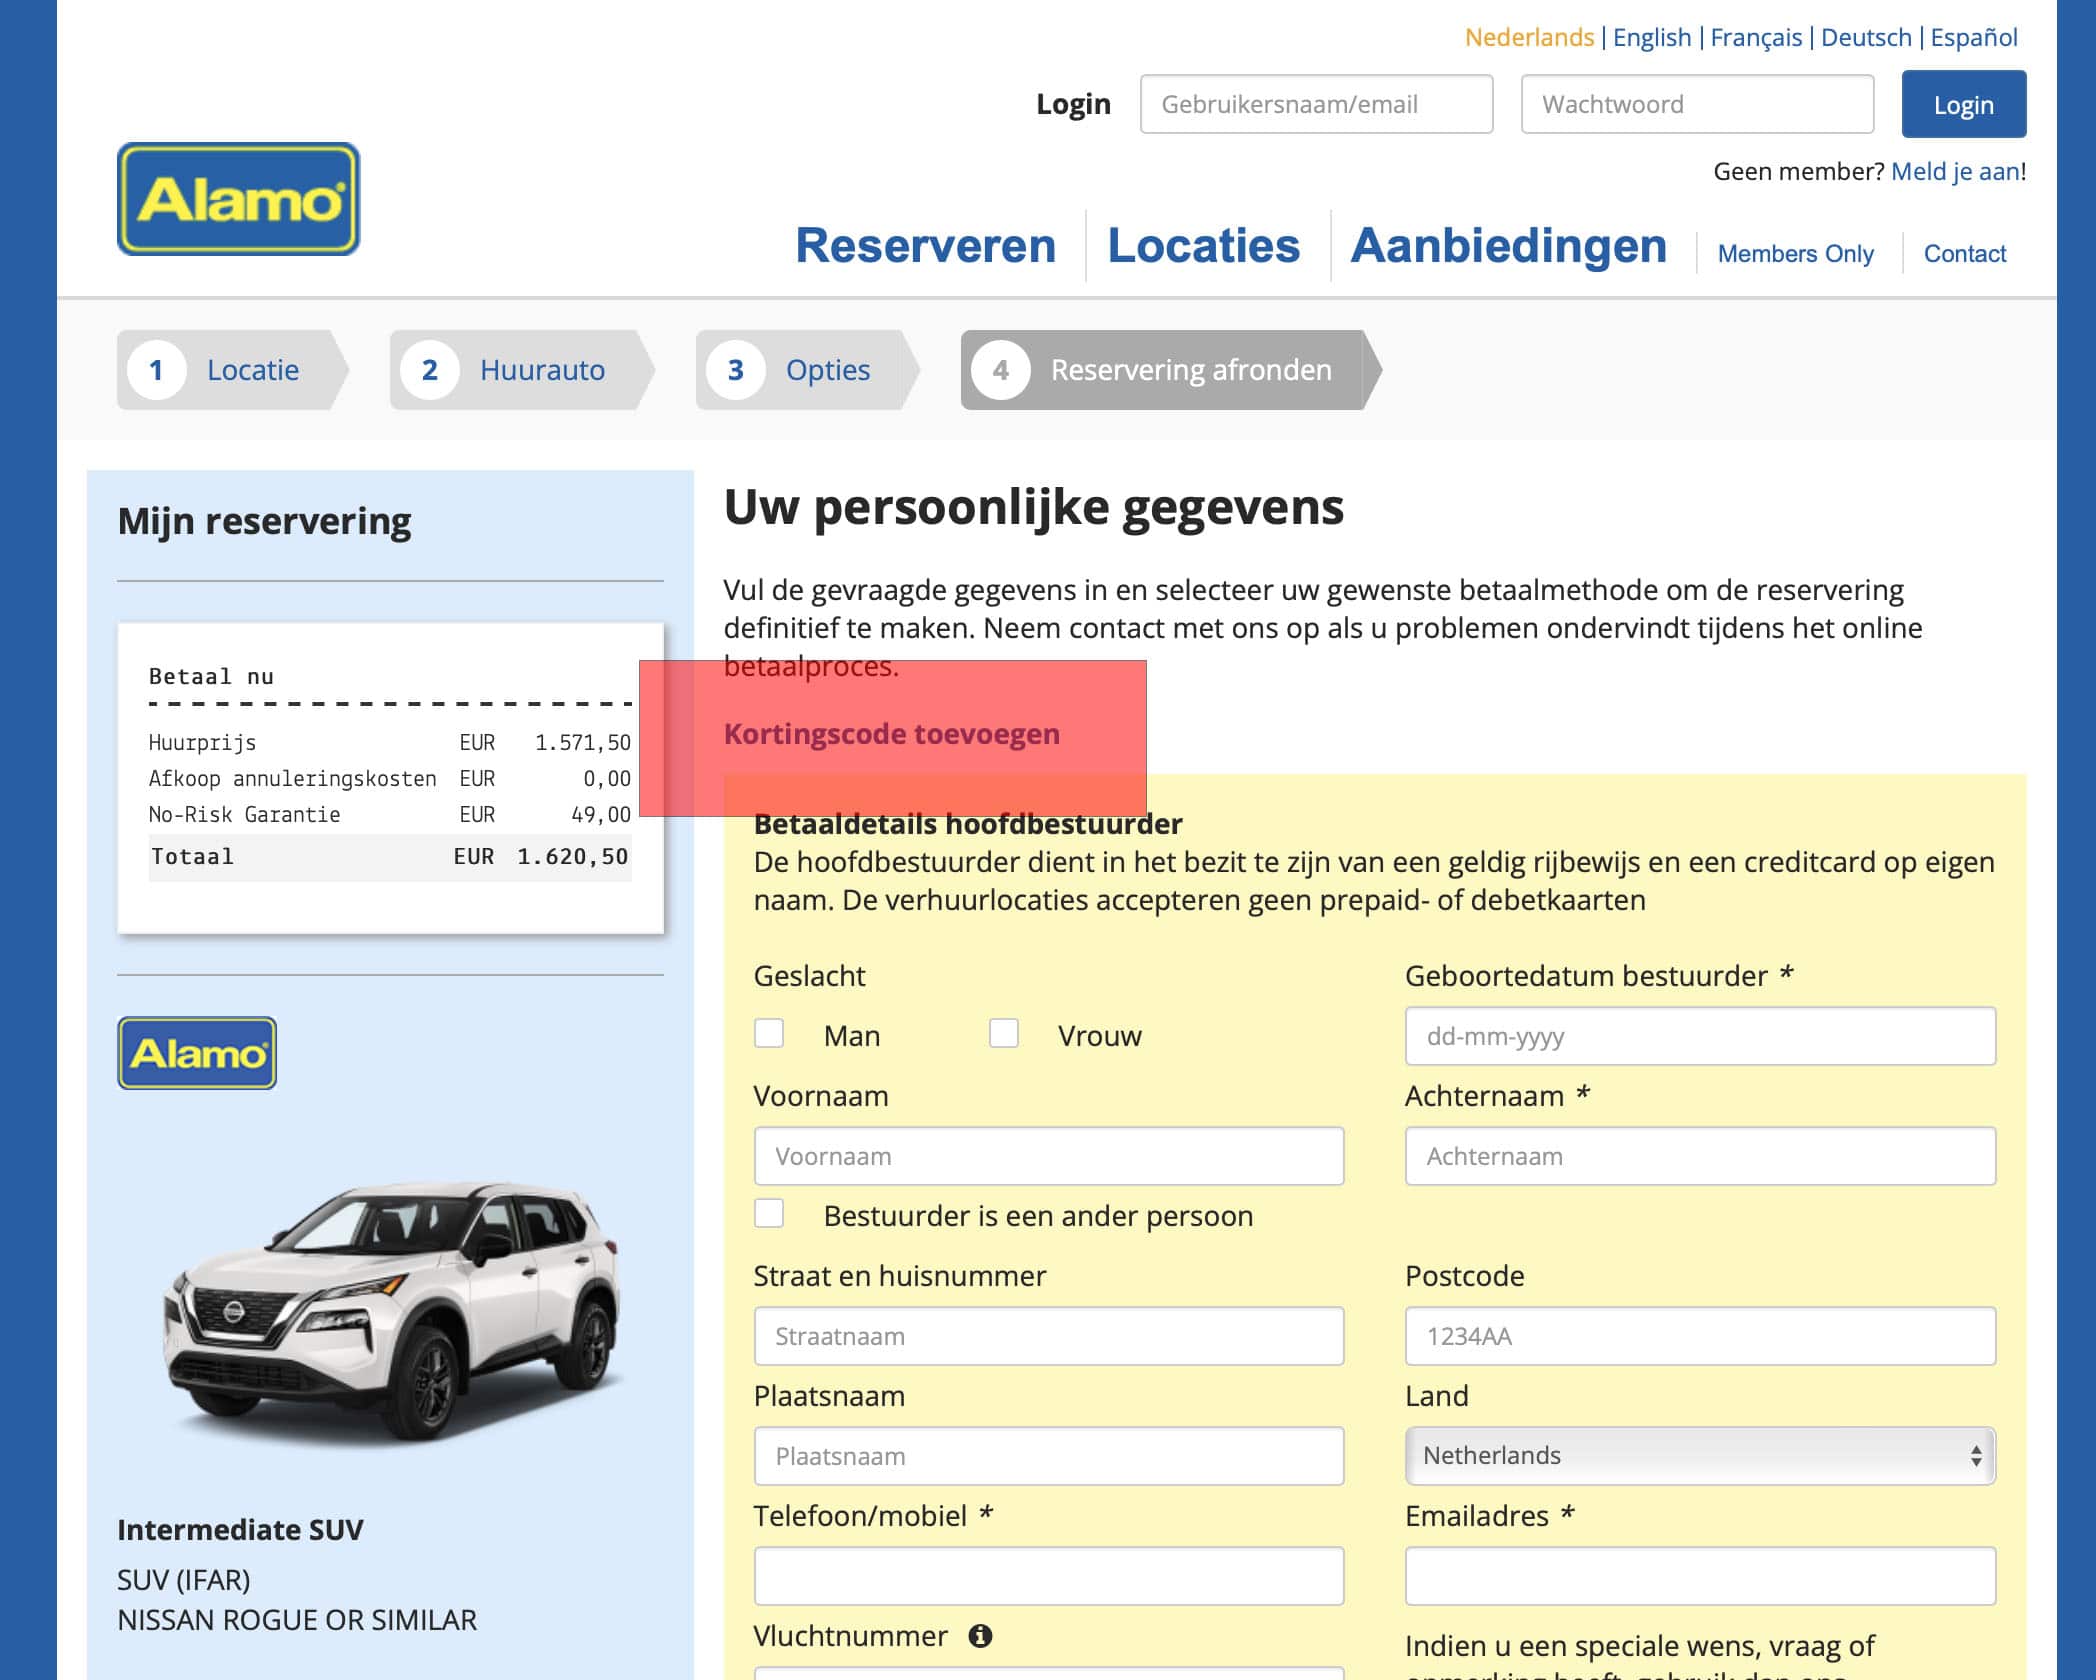2096x1680 pixels.
Task: Open the Reserveren menu item
Action: coord(926,246)
